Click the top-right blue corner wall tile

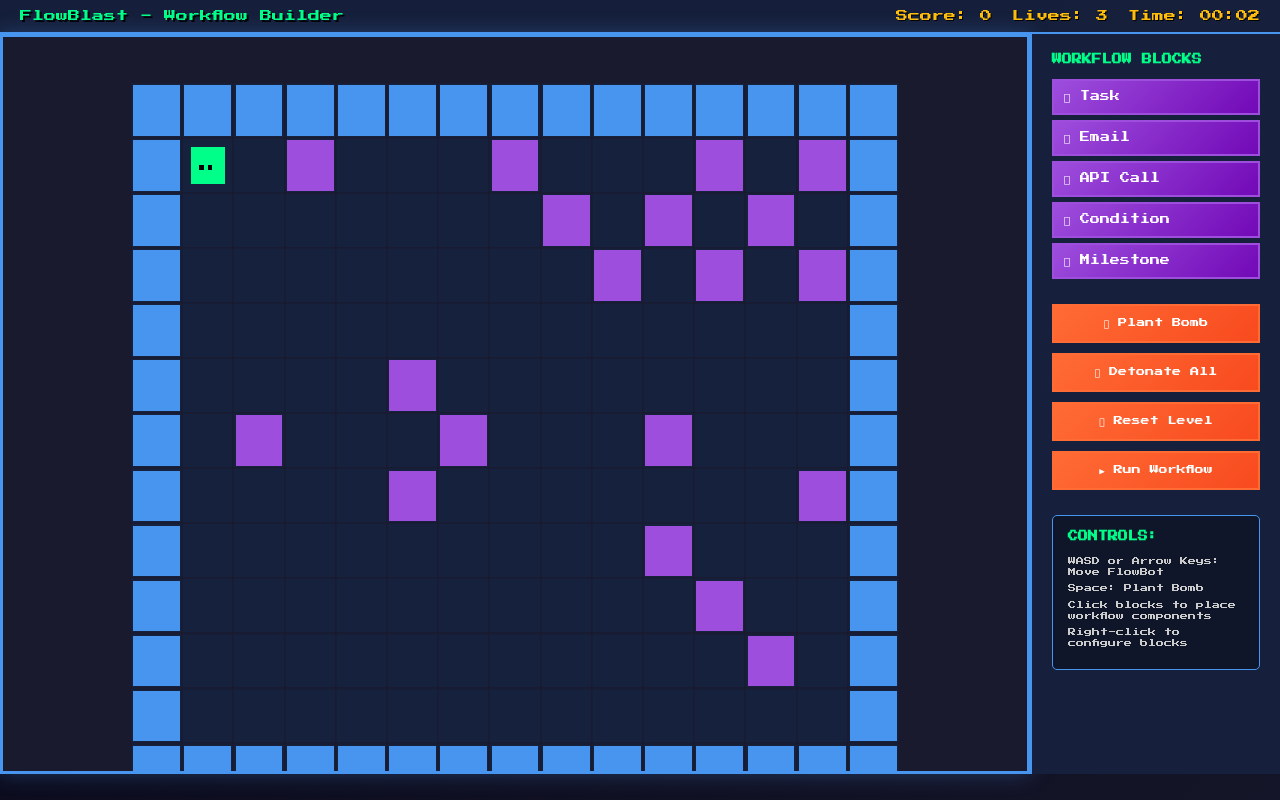click(873, 111)
